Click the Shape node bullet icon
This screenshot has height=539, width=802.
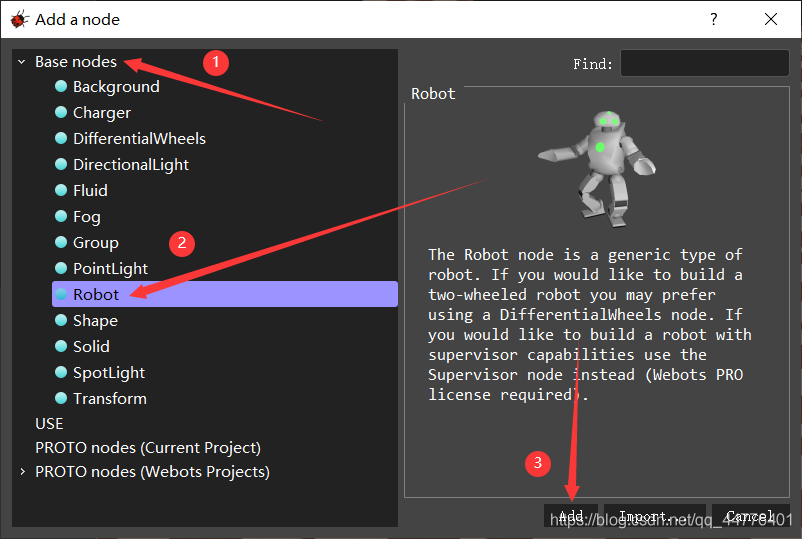[x=61, y=320]
